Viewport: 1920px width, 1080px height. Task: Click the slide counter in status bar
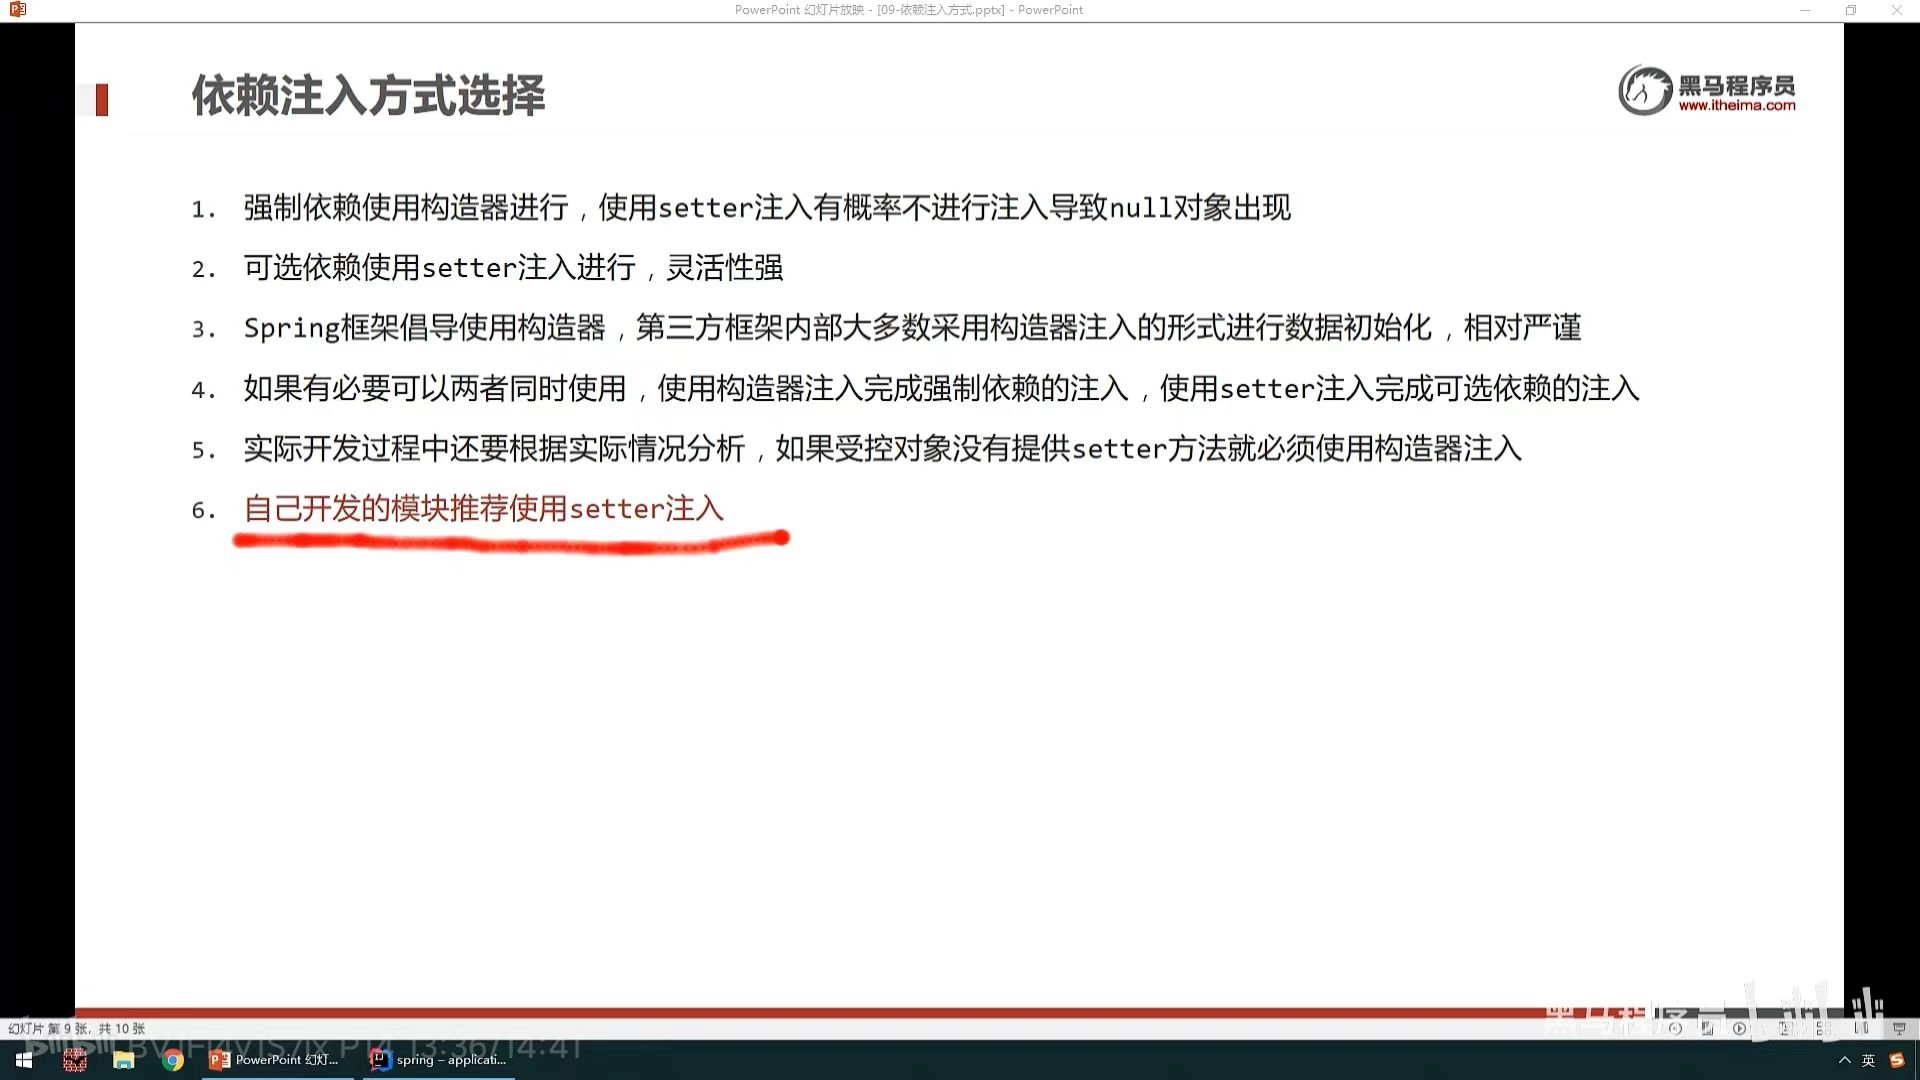coord(77,1028)
